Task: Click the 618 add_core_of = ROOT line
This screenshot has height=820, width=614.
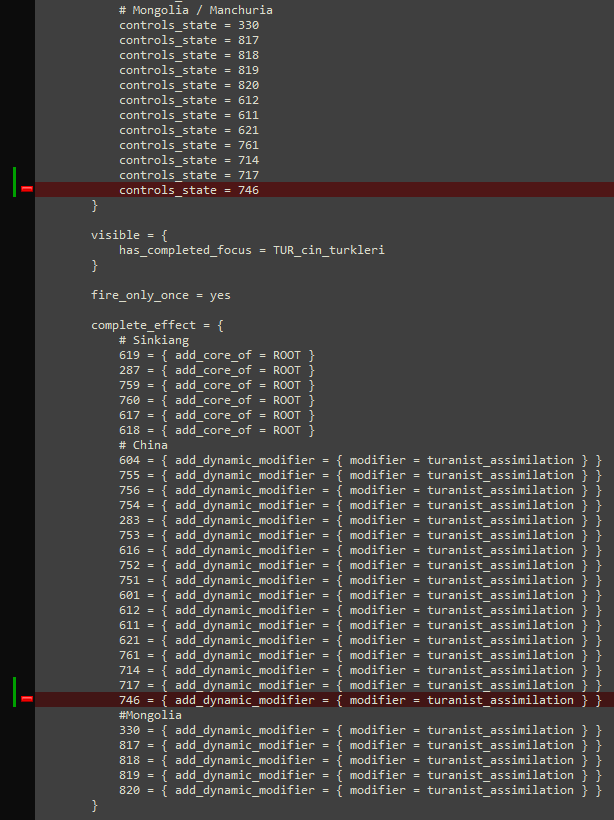Action: [x=217, y=430]
